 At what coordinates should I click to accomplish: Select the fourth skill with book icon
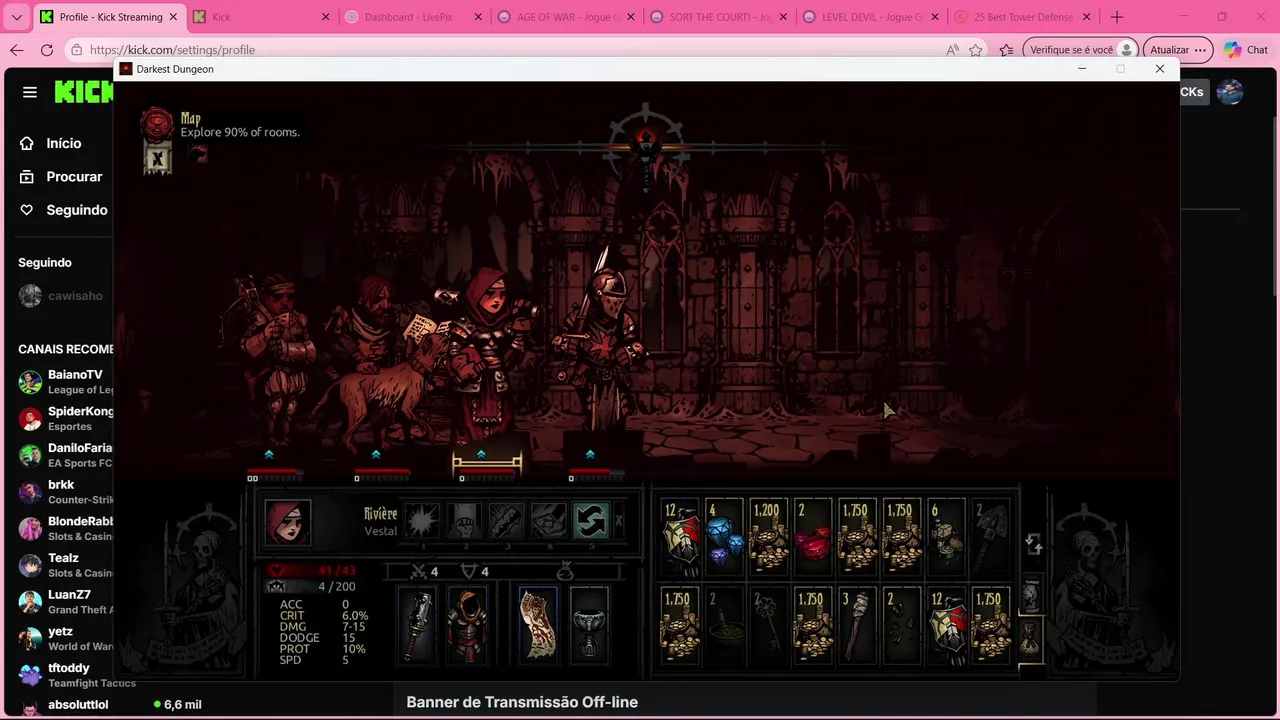click(549, 521)
